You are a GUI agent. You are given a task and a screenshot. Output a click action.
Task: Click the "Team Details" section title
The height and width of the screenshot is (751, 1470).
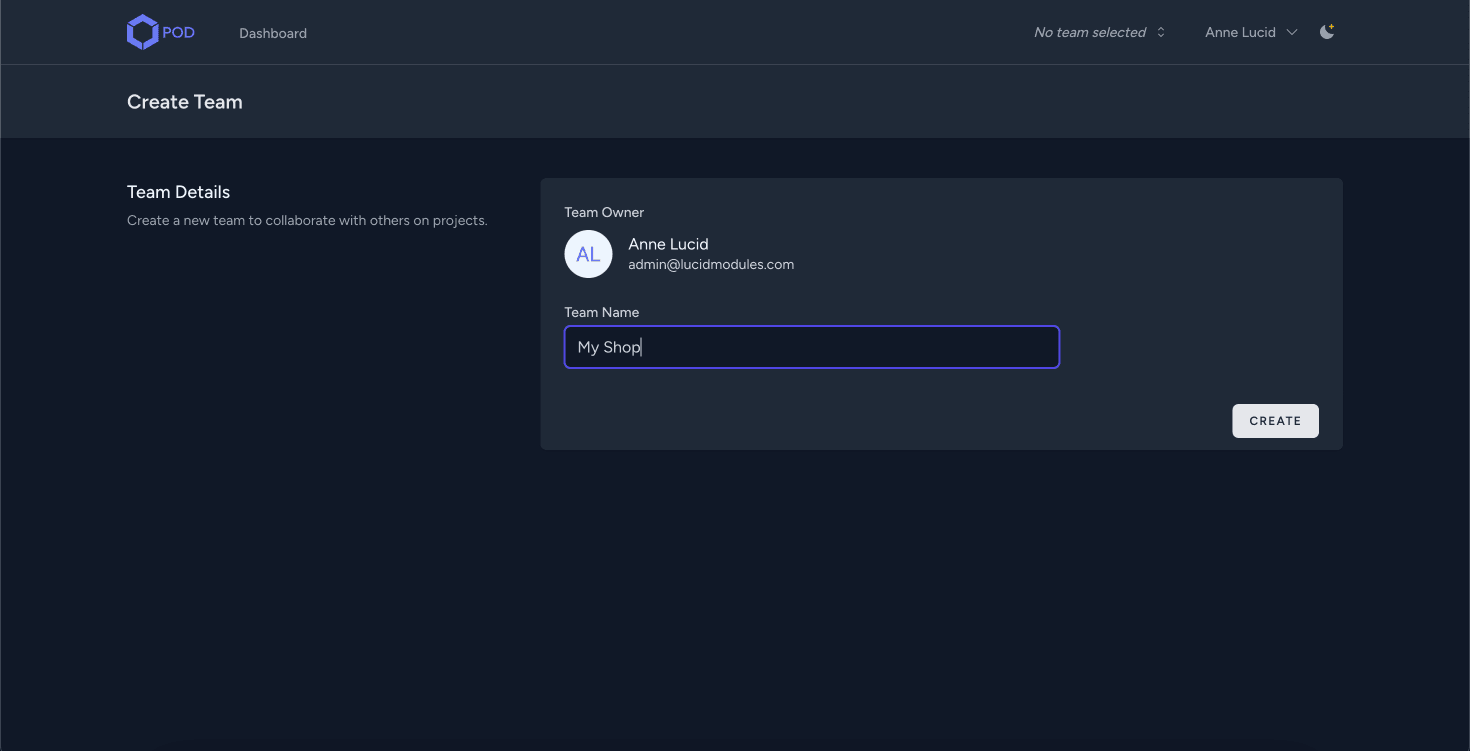178,191
